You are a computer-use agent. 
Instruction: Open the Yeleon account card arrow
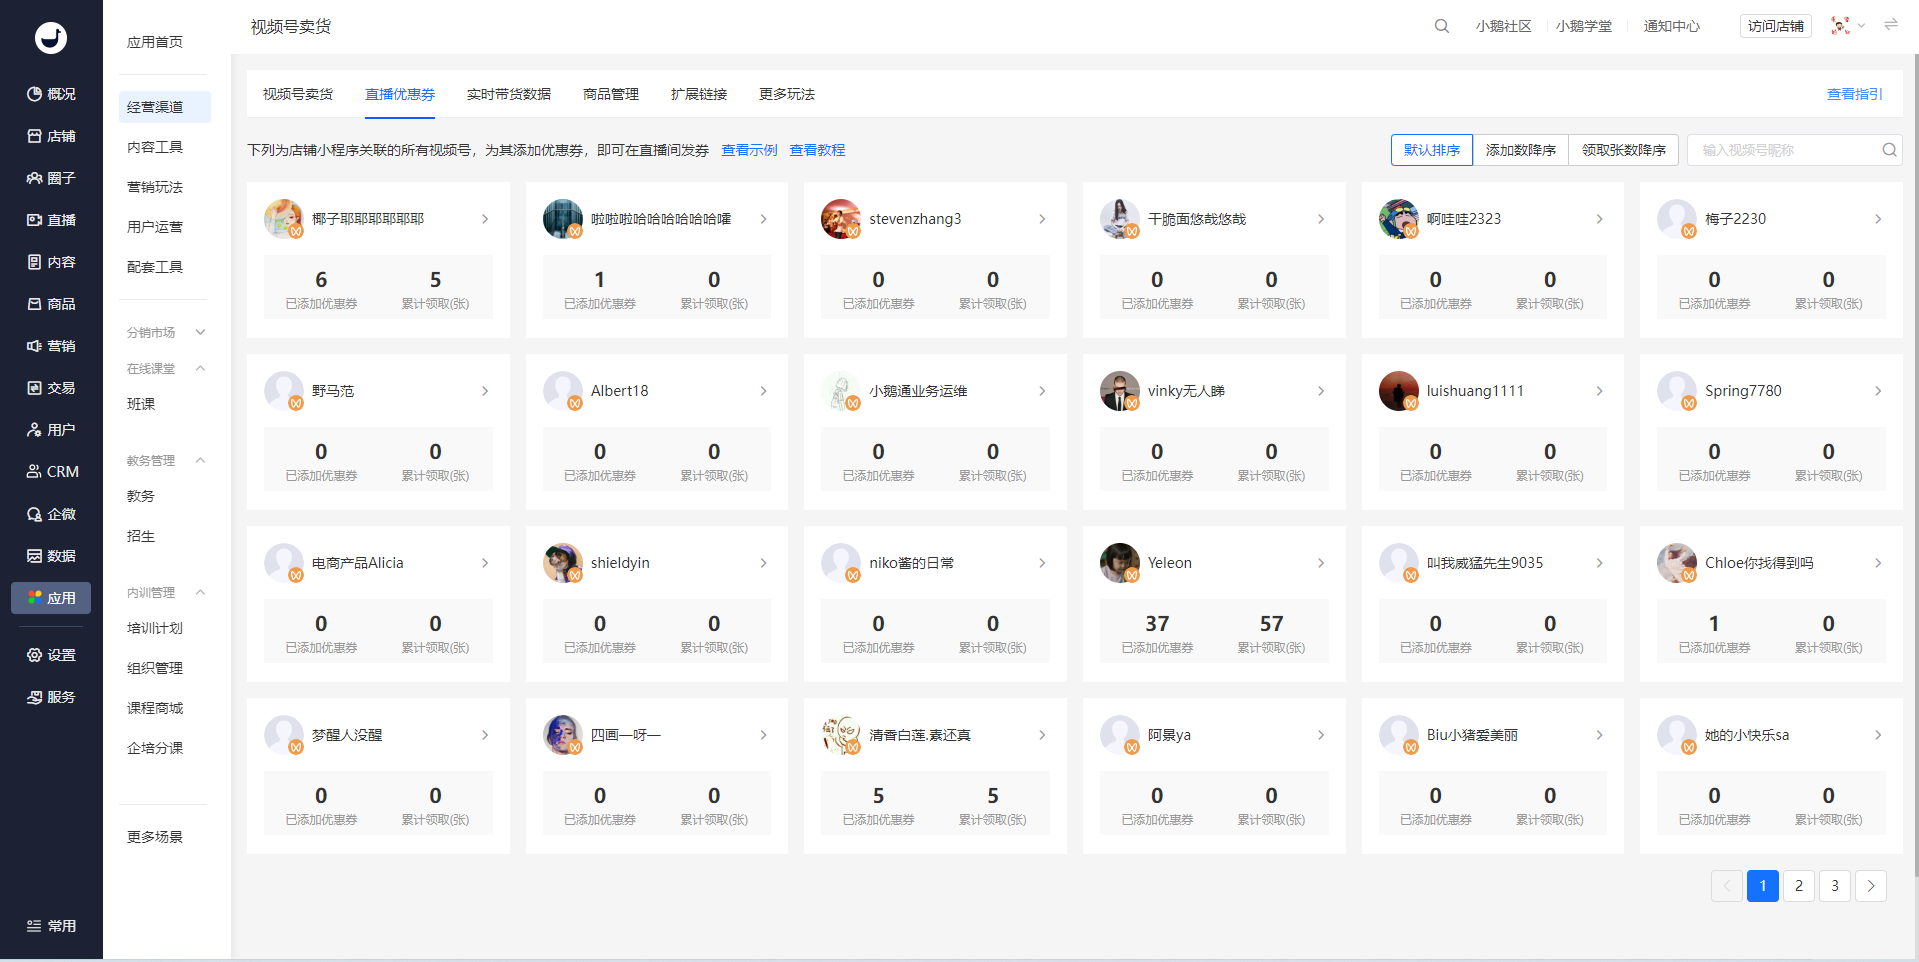click(1321, 563)
